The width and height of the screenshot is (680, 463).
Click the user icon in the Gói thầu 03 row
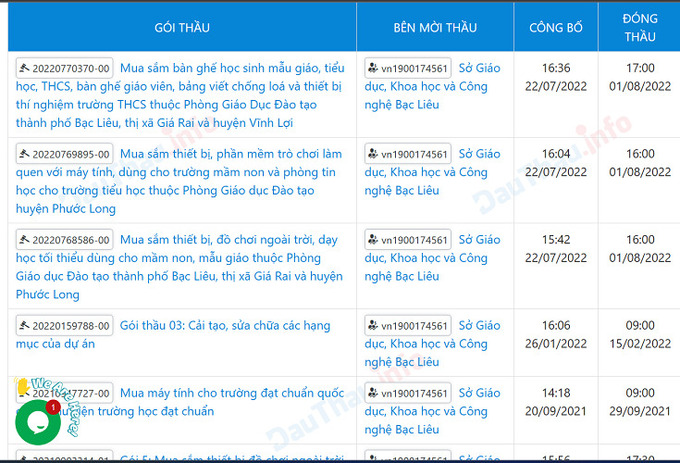[373, 327]
